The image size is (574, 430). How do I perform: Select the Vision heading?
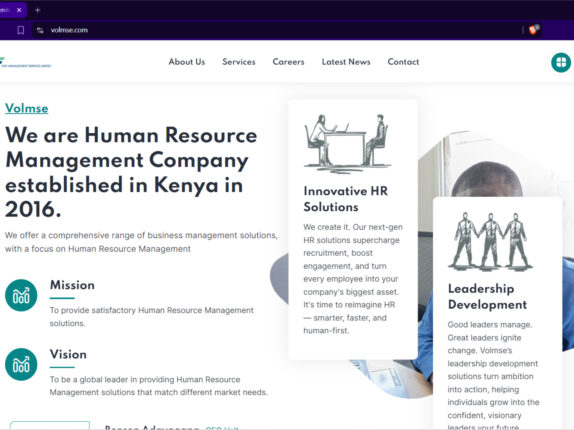(68, 354)
